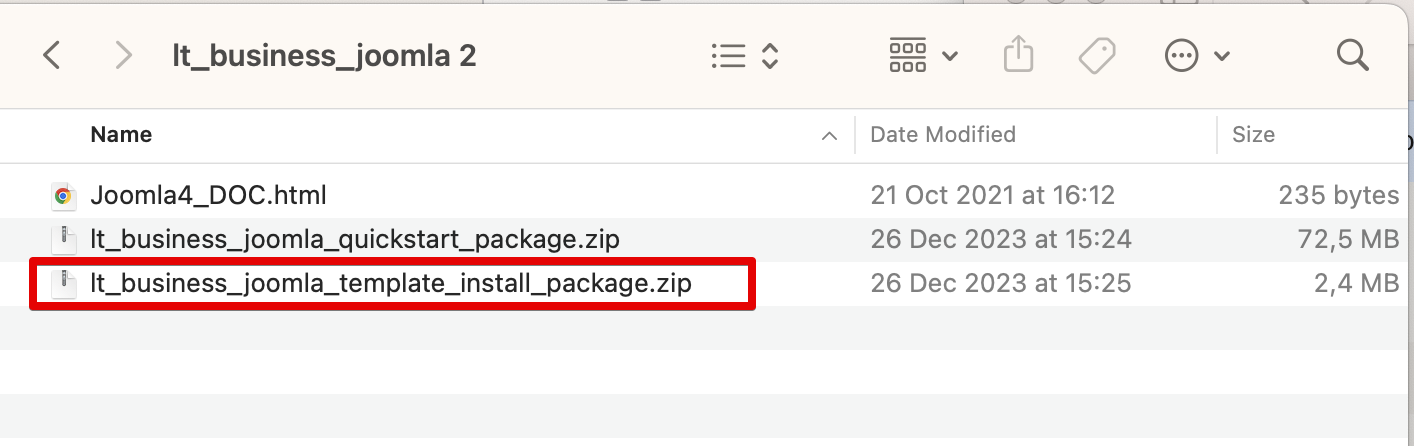Sort files by the Name column

pos(122,135)
